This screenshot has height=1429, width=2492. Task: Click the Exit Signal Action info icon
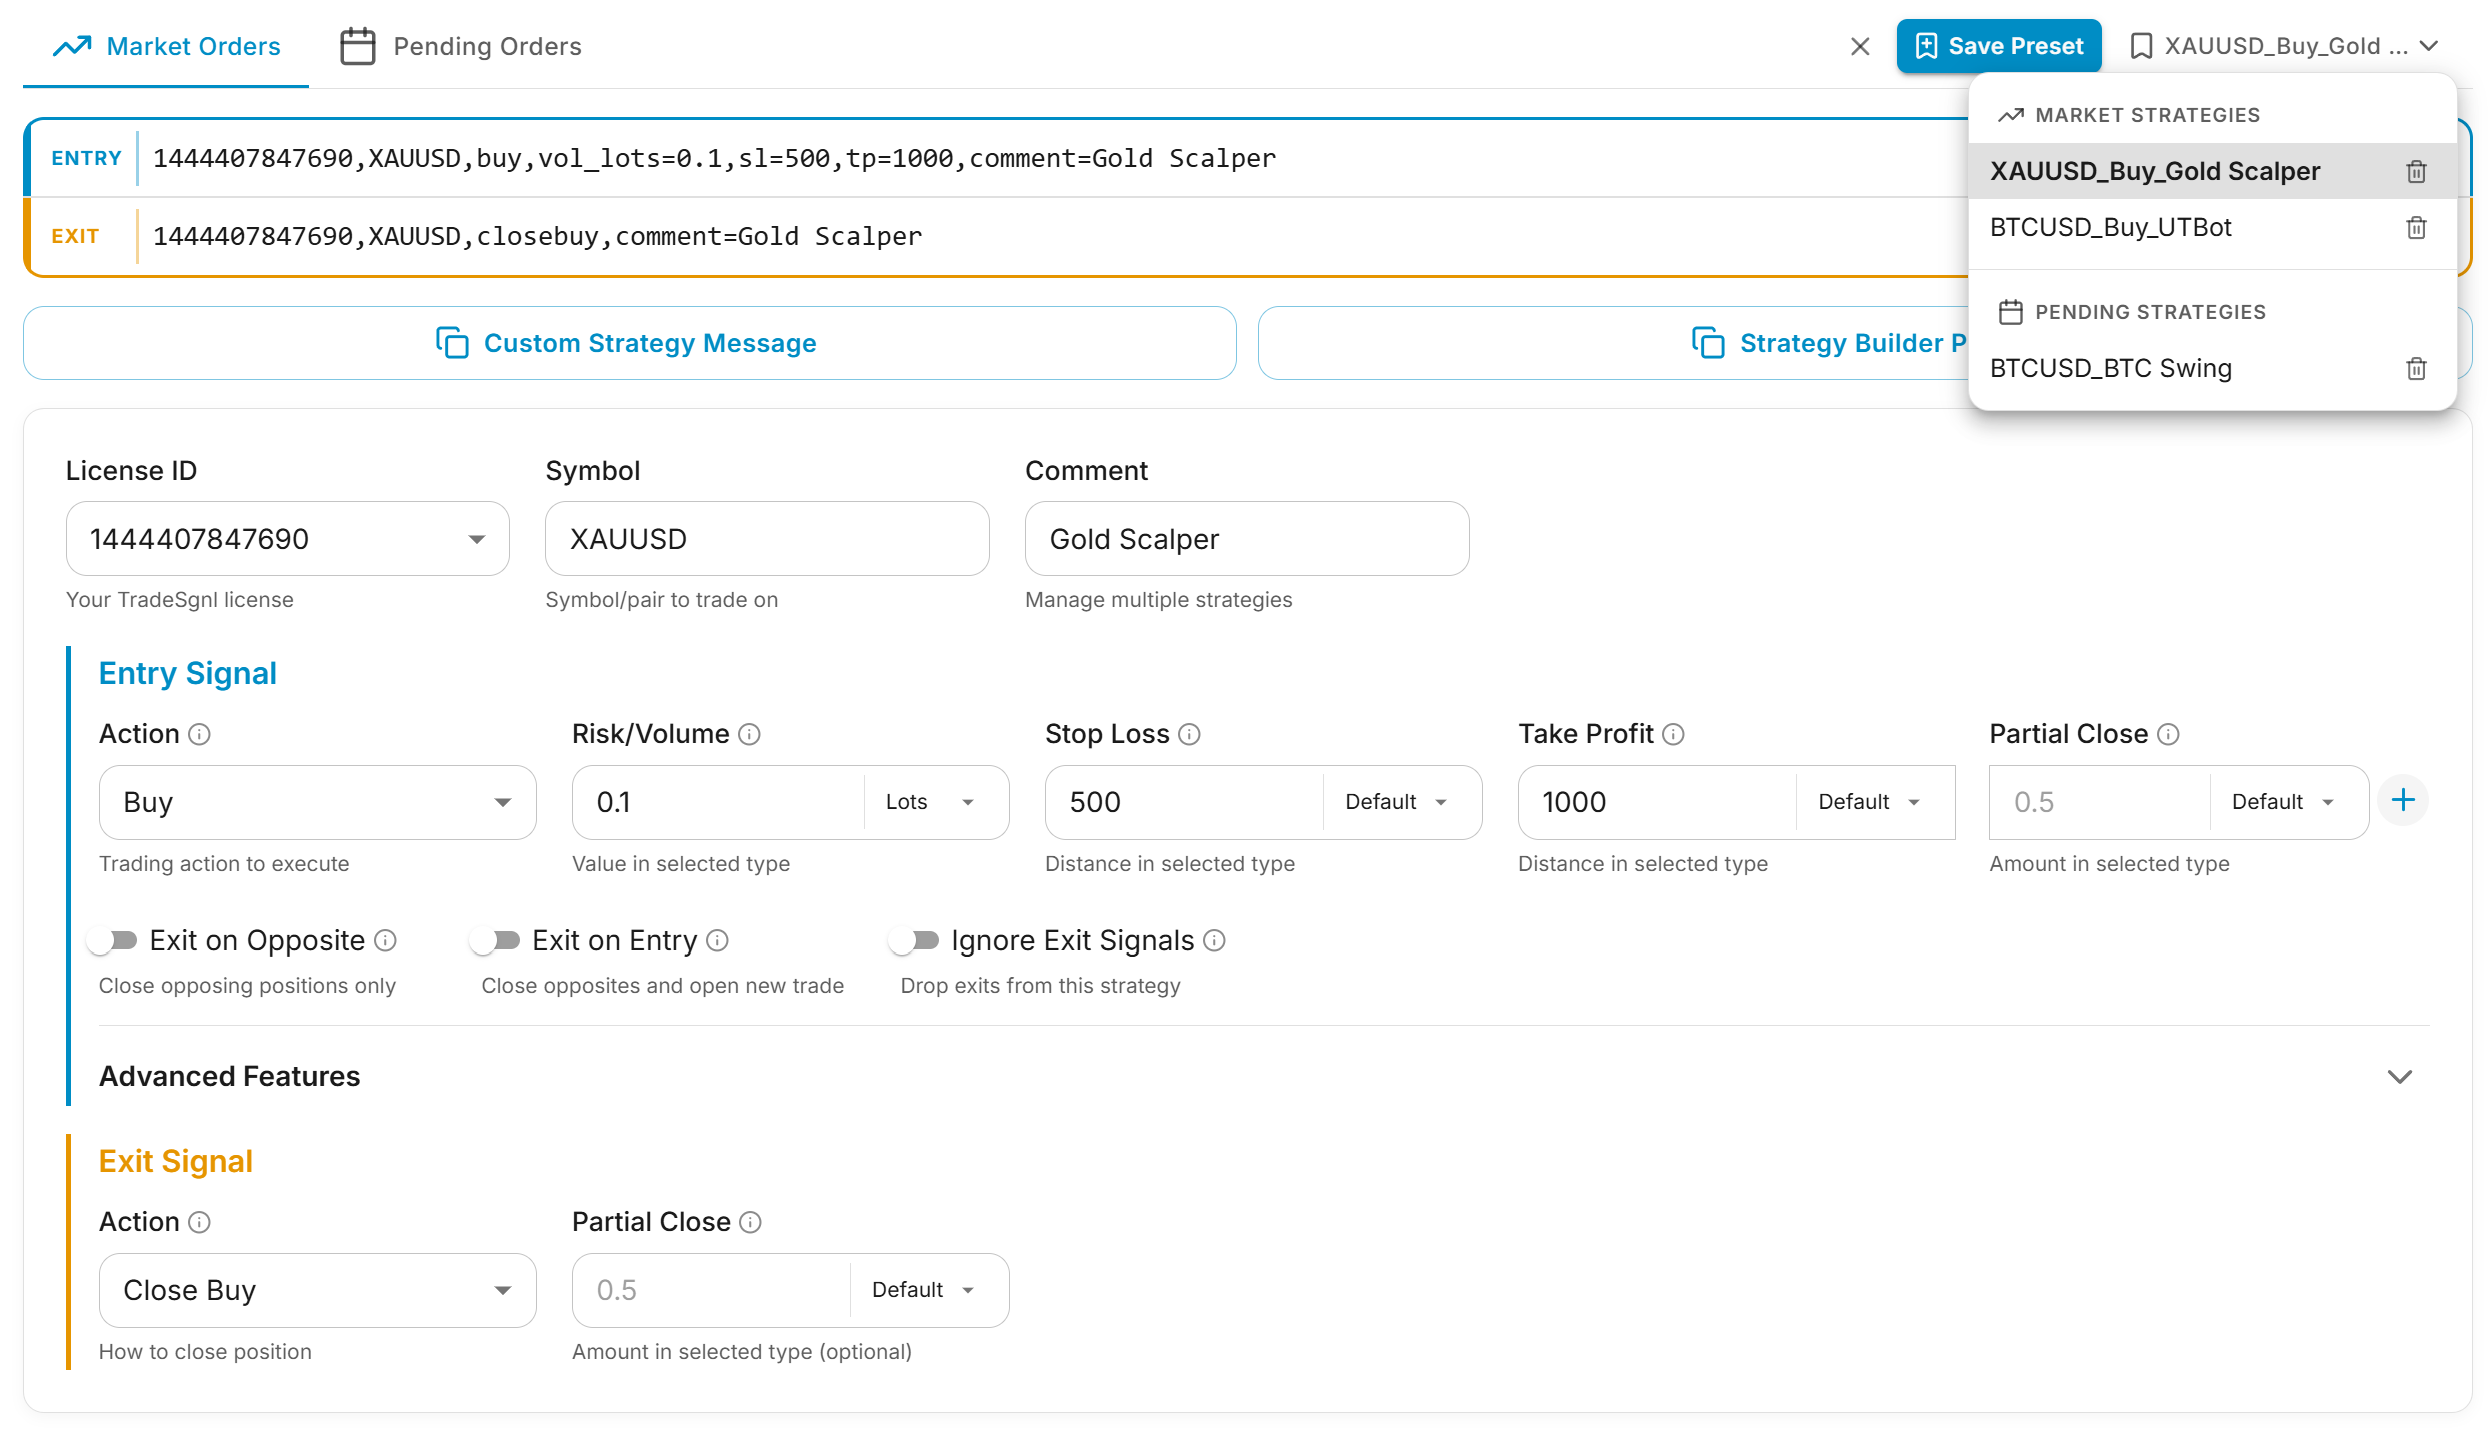200,1222
